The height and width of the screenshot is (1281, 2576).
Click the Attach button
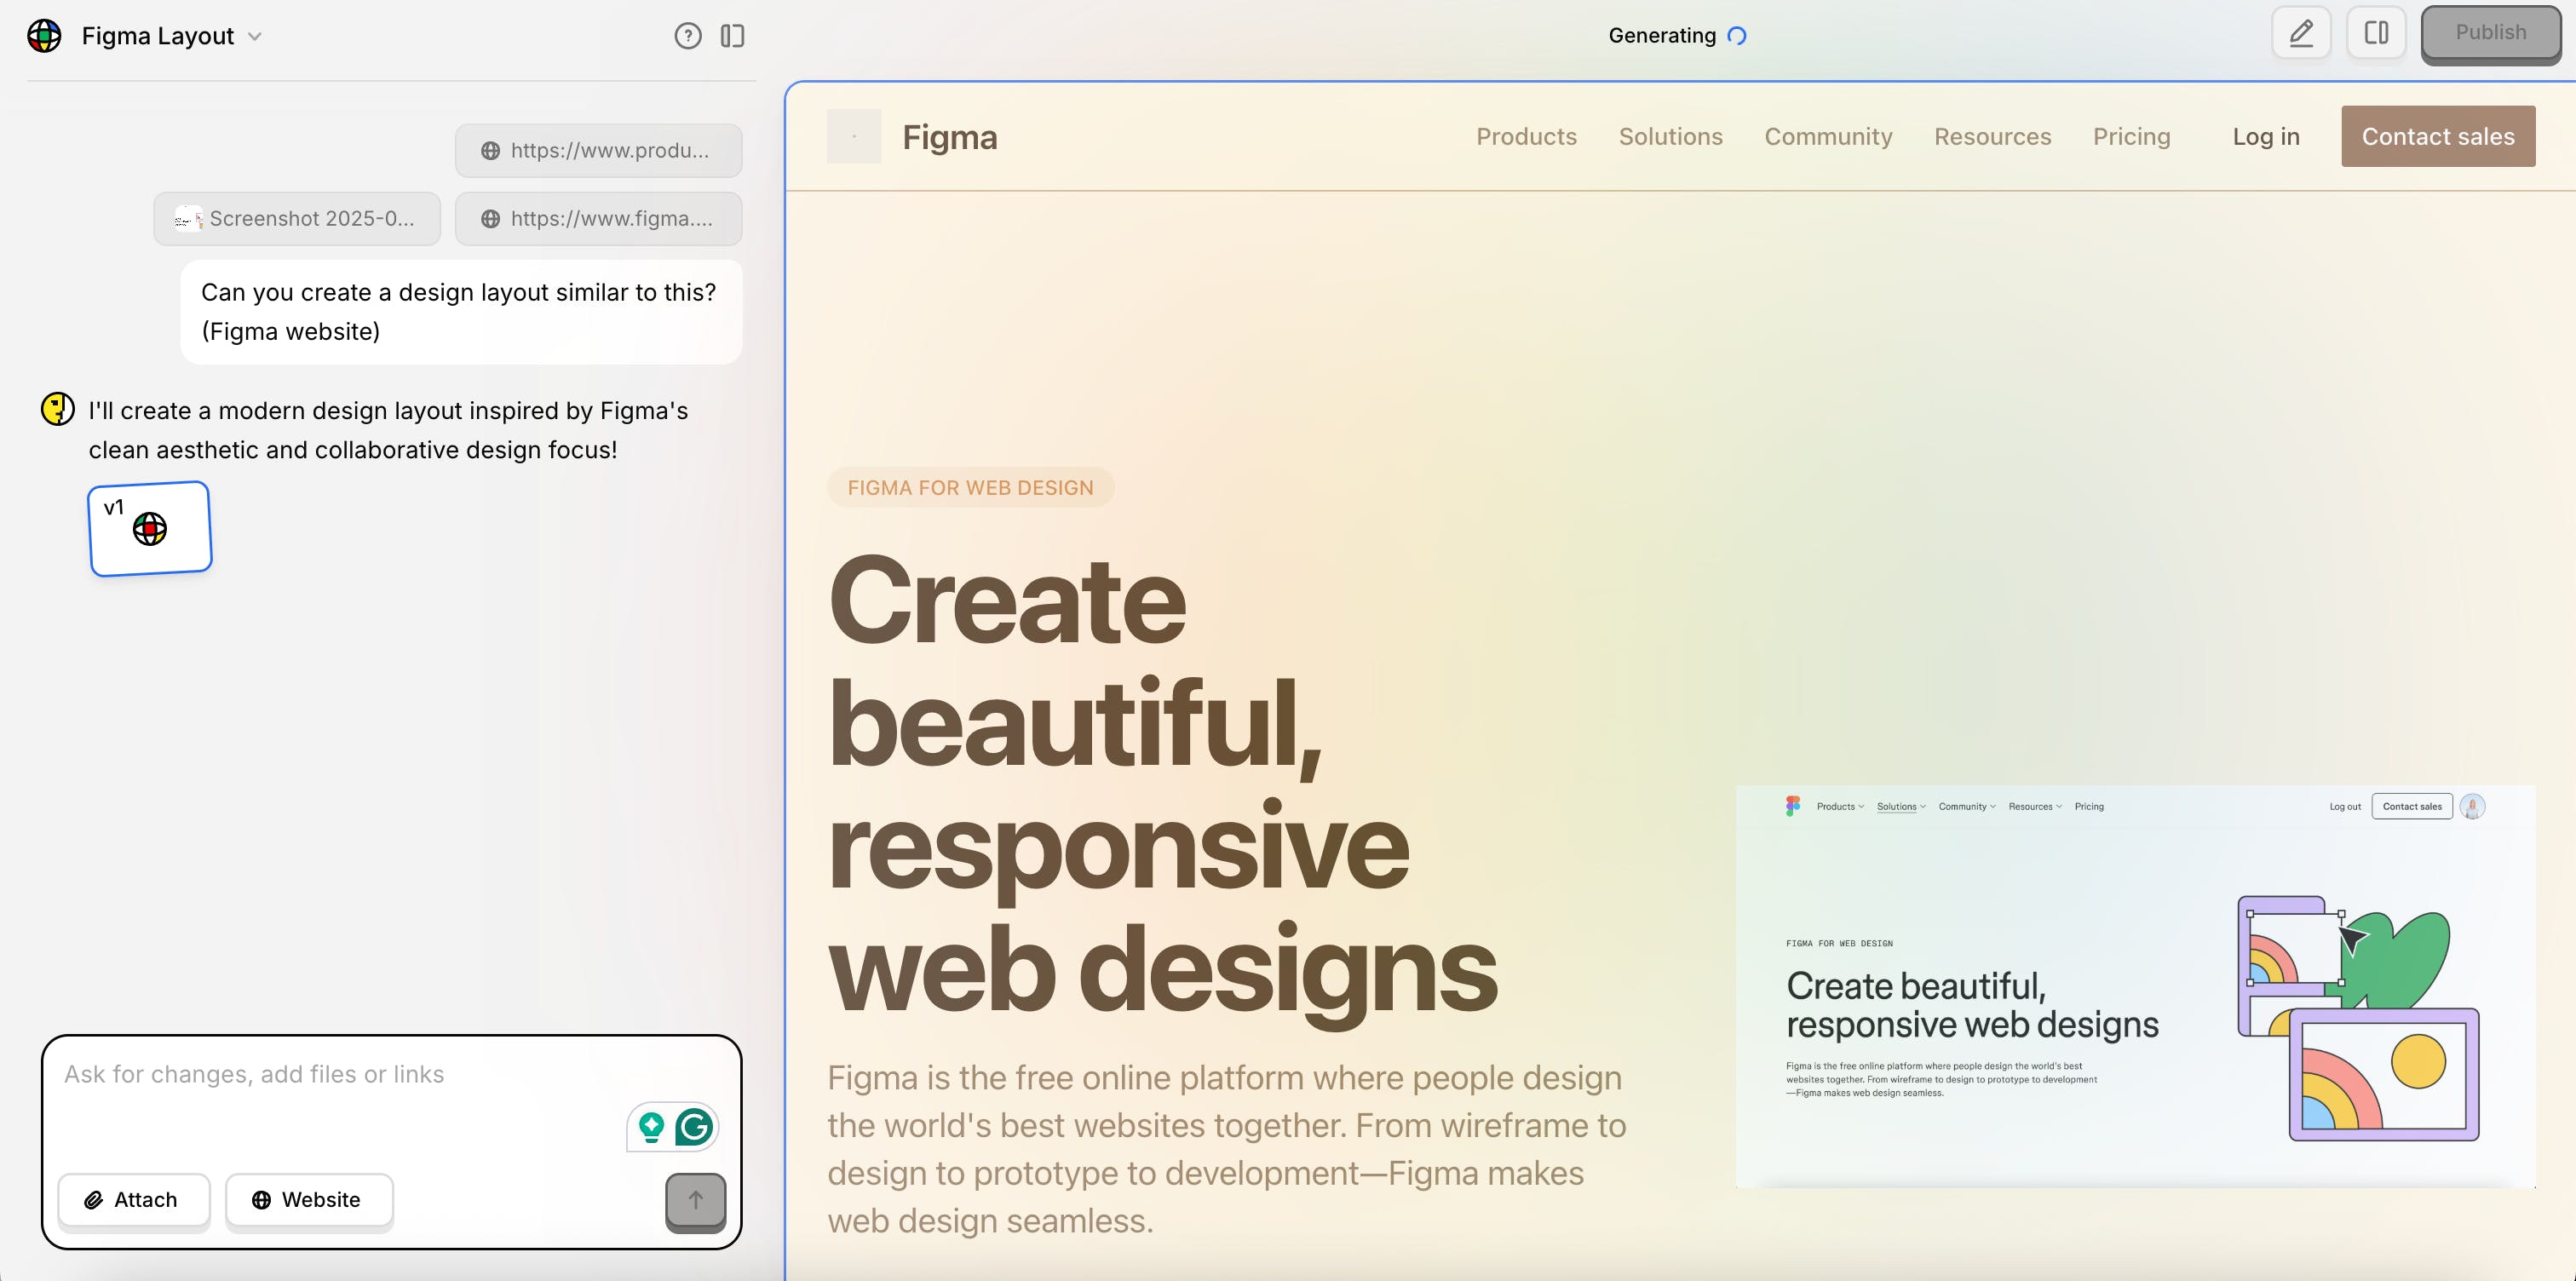(x=134, y=1200)
